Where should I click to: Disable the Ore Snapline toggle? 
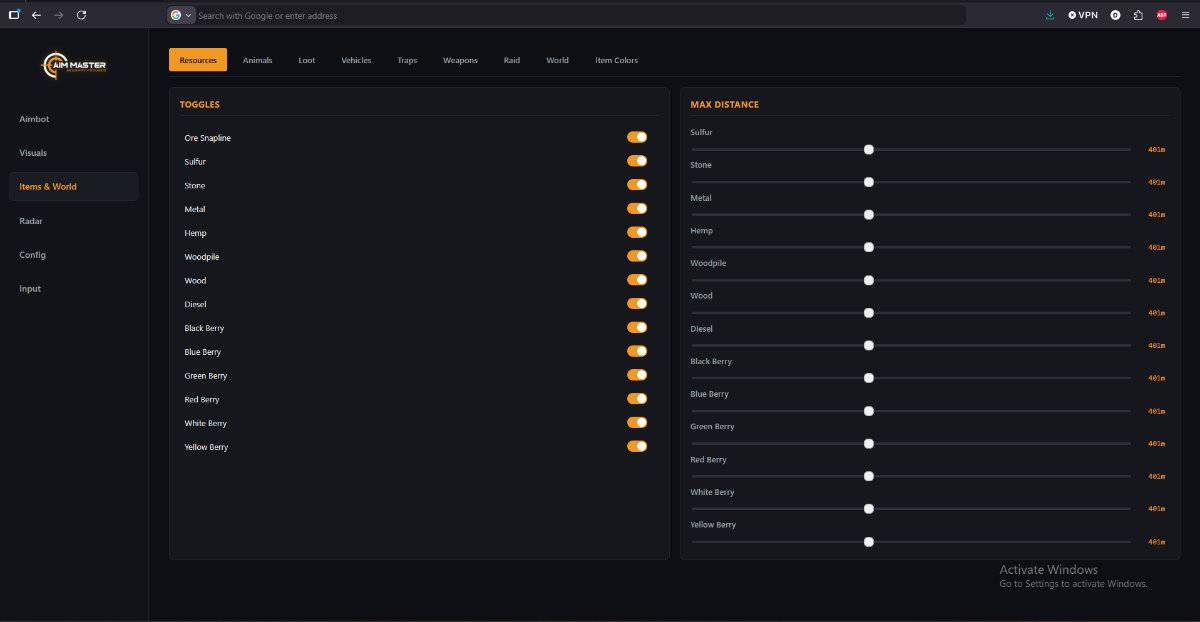pos(637,137)
